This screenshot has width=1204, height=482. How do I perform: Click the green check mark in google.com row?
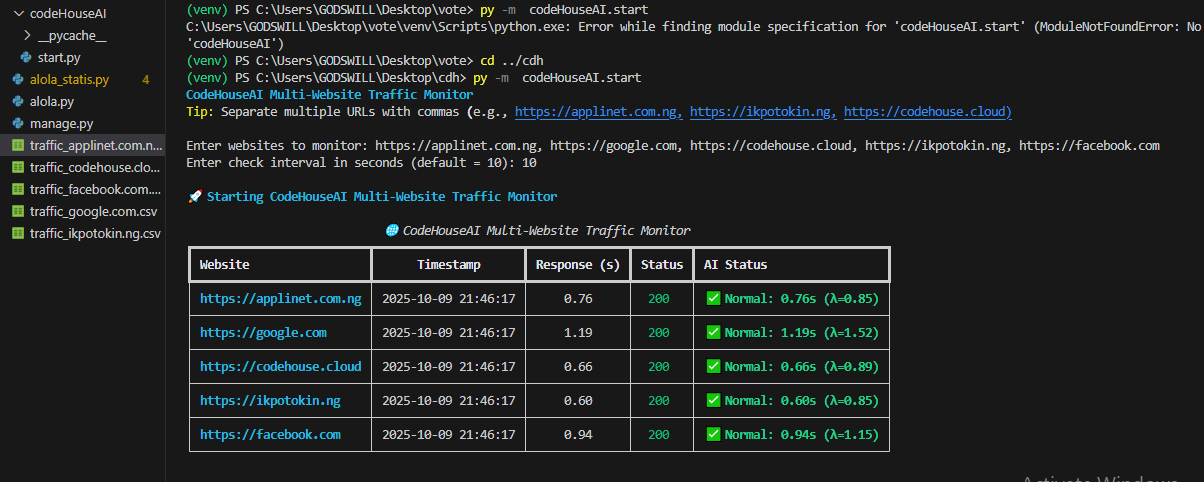pos(713,332)
